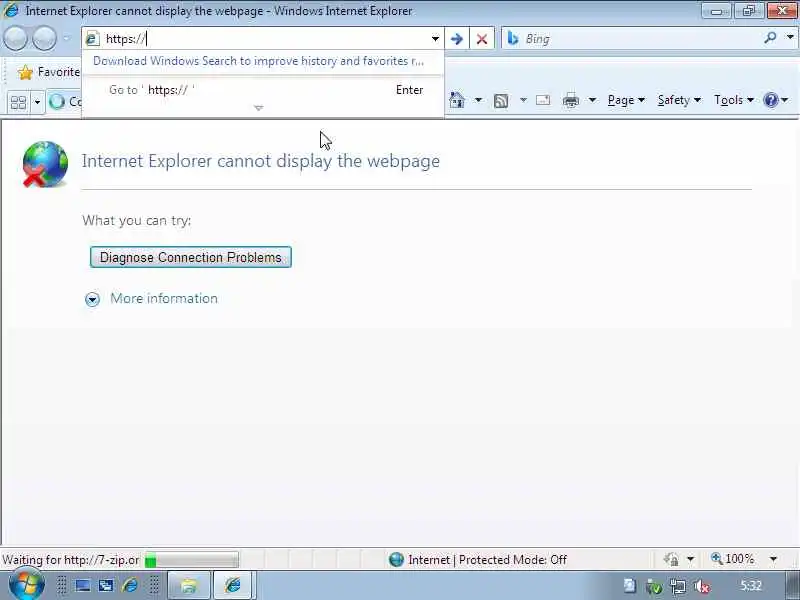Open the tab list dropdown arrow
Image resolution: width=800 pixels, height=600 pixels.
pyautogui.click(x=37, y=102)
